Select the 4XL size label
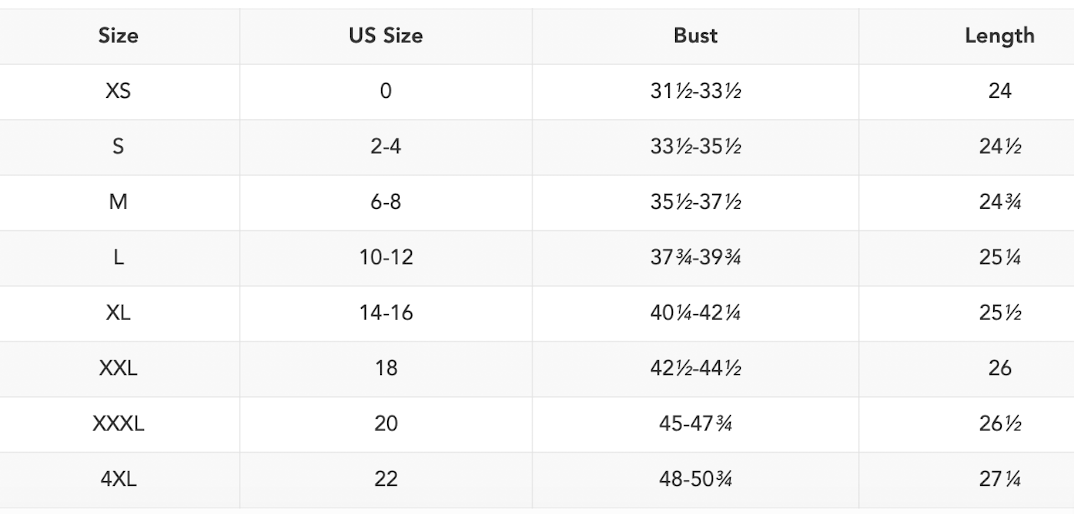 [x=118, y=479]
